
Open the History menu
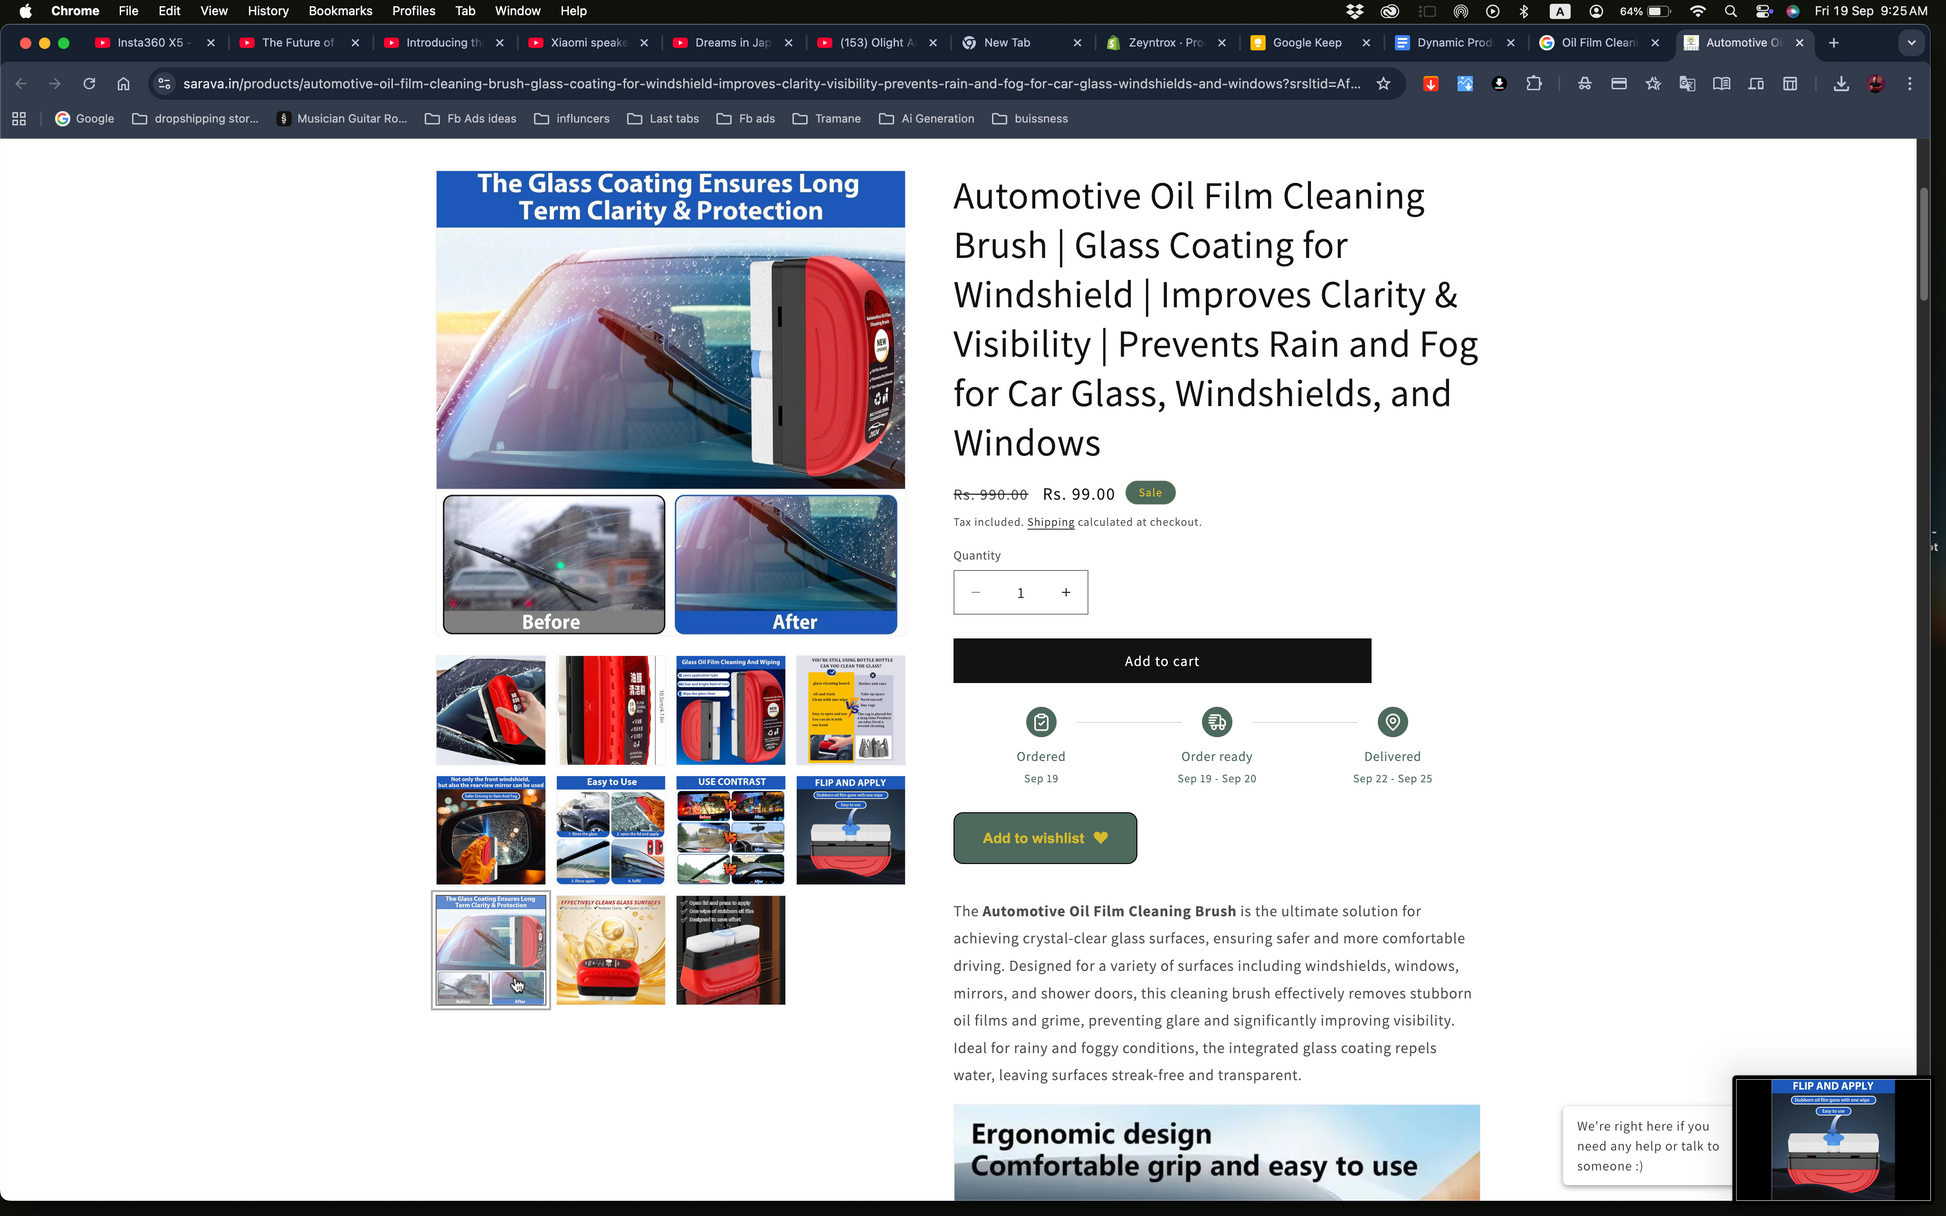[268, 11]
